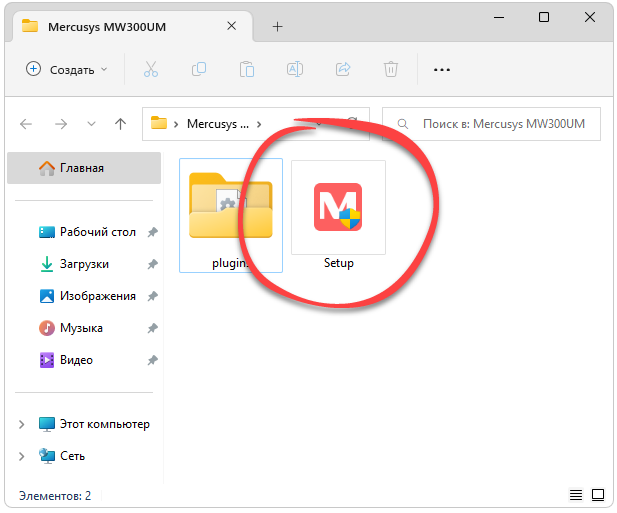Click the Создать new item button
Screen dimensions: 617x513
66,70
